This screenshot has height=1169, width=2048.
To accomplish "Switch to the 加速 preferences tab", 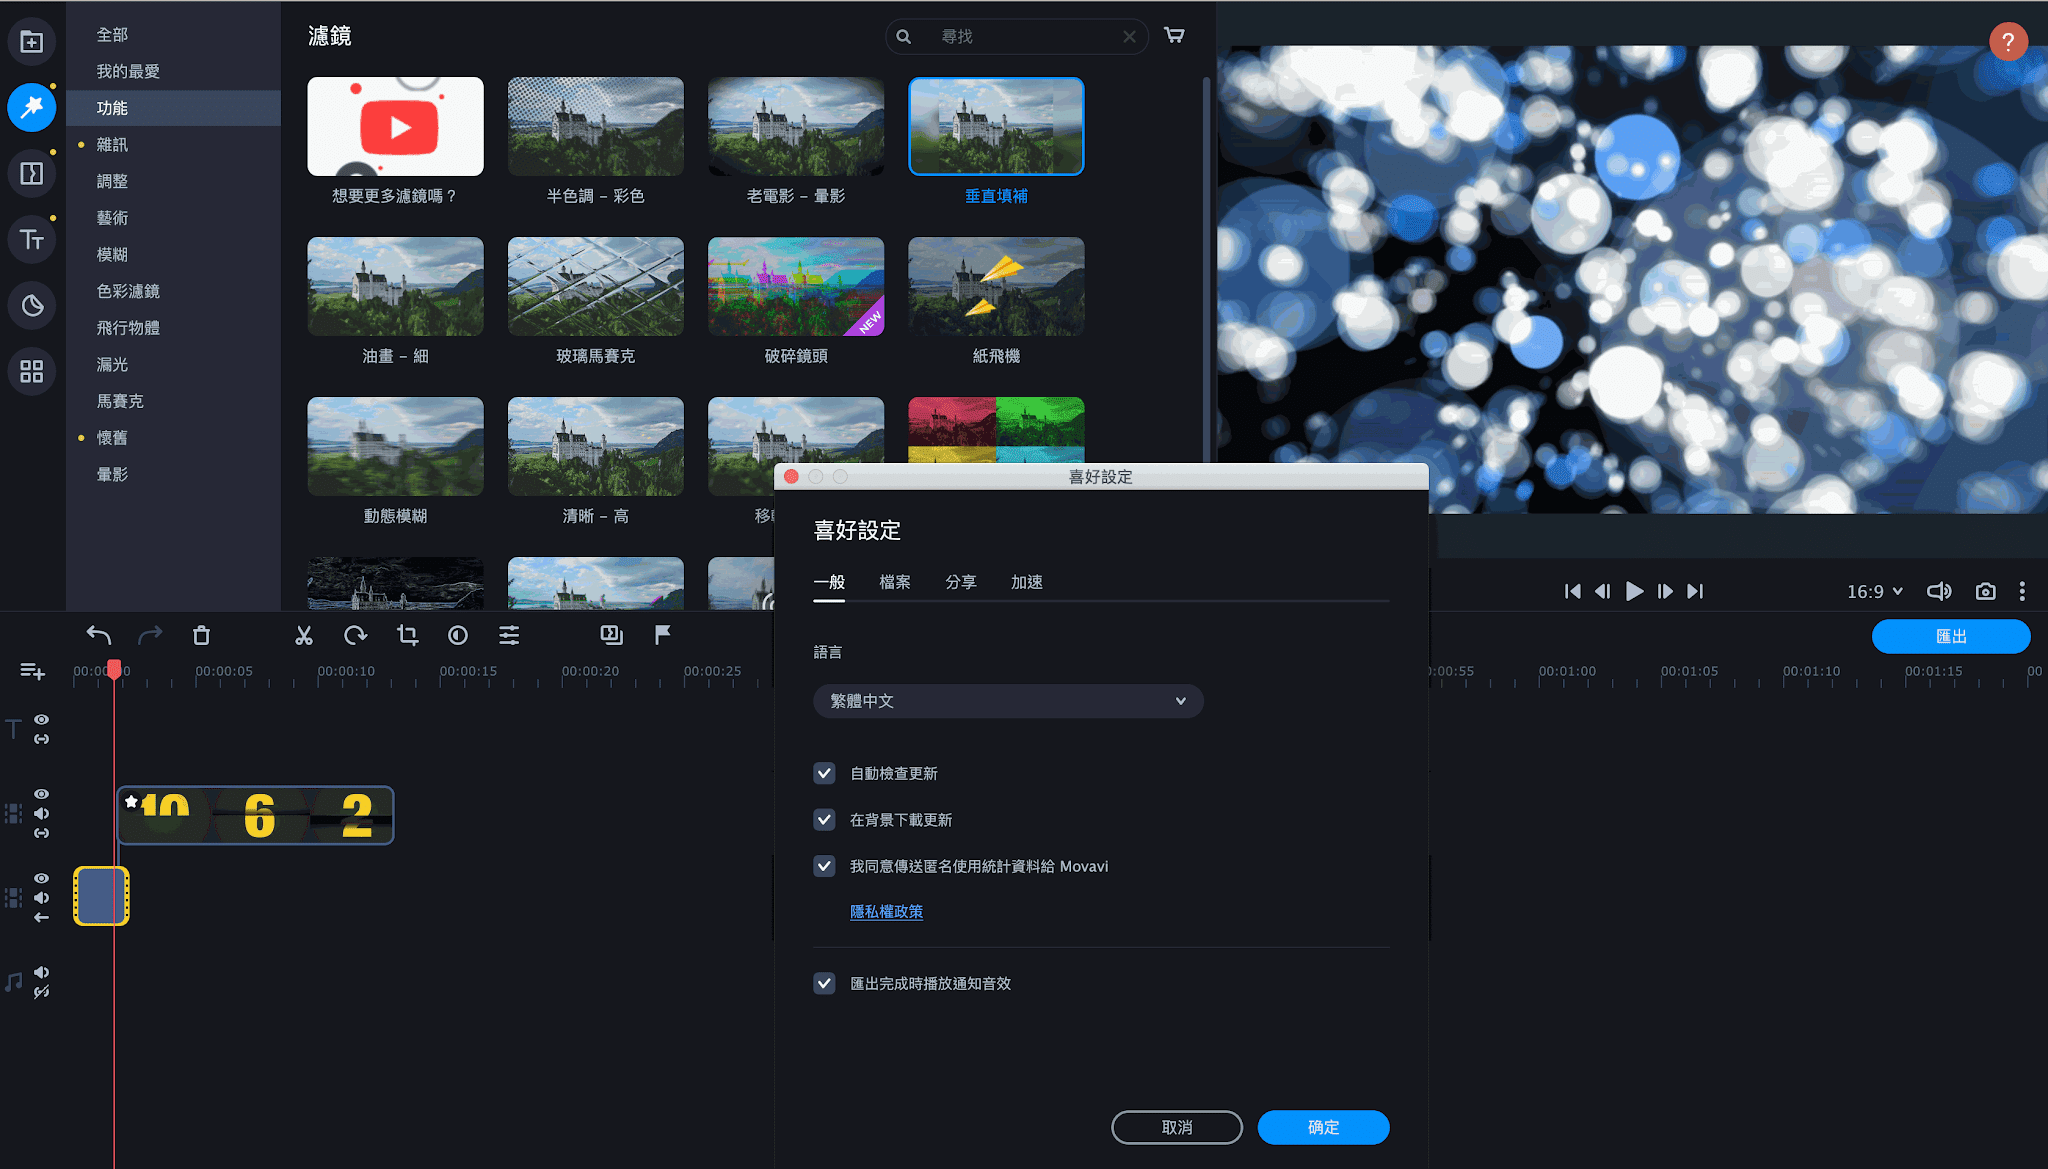I will [1027, 581].
